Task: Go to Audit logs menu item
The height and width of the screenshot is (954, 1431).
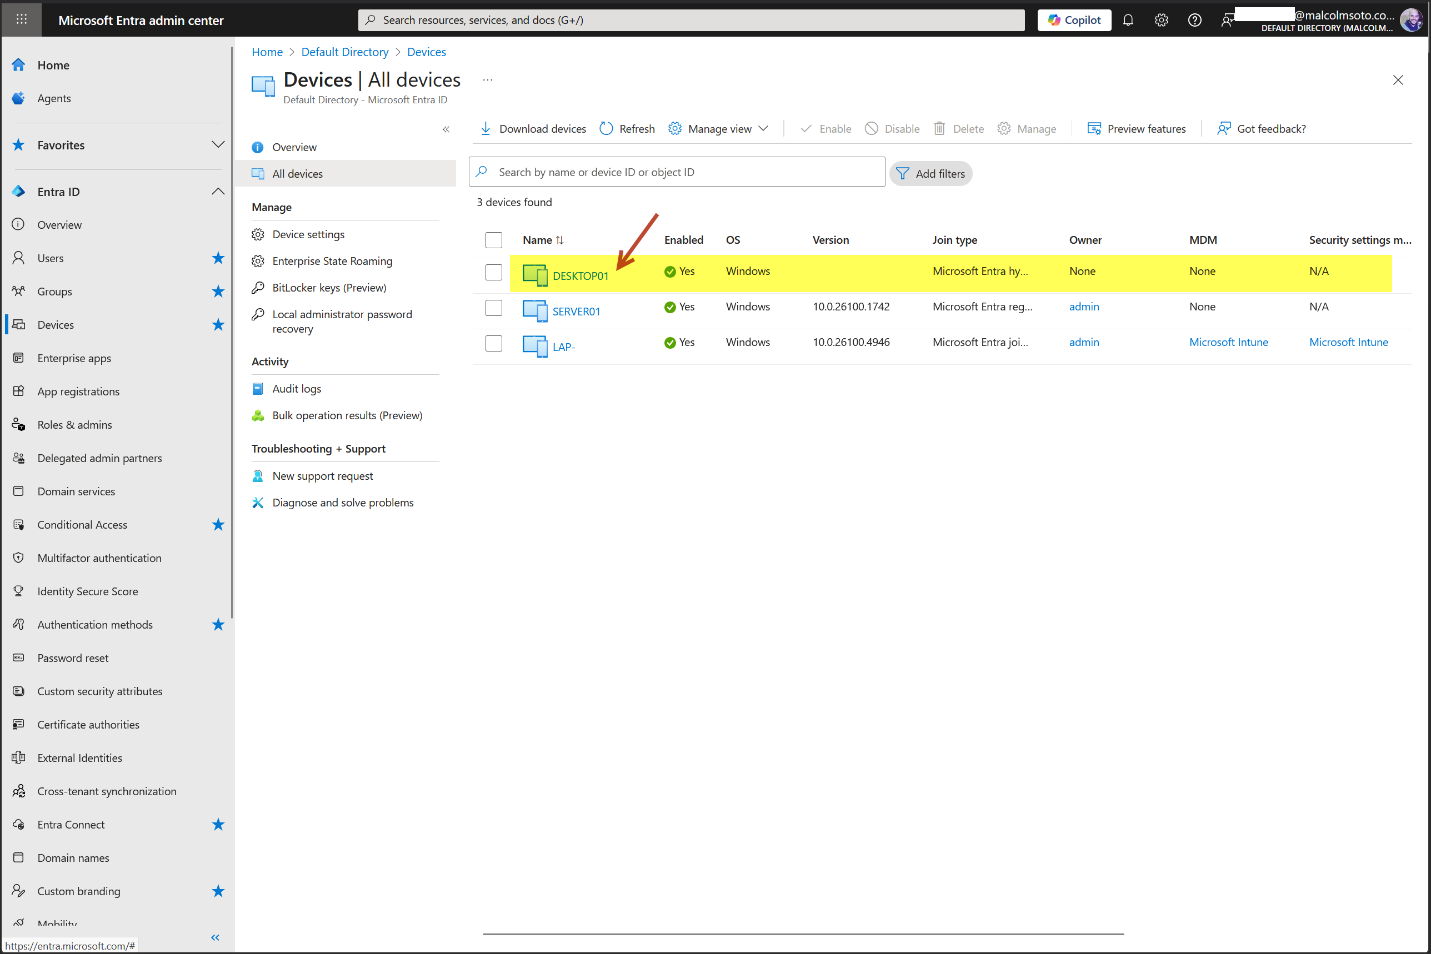Action: coord(296,389)
